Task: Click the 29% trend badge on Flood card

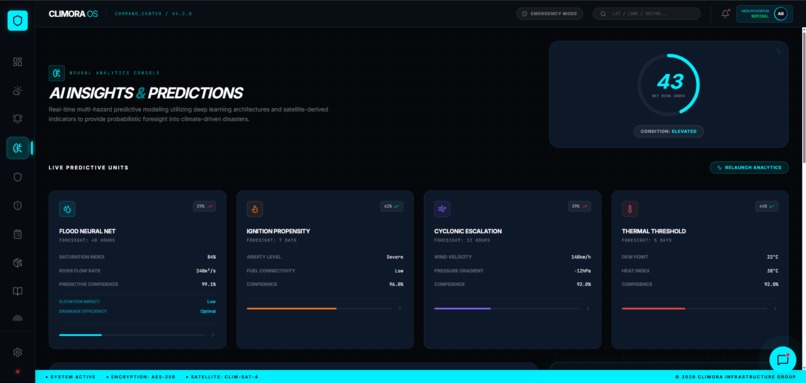Action: [x=205, y=206]
